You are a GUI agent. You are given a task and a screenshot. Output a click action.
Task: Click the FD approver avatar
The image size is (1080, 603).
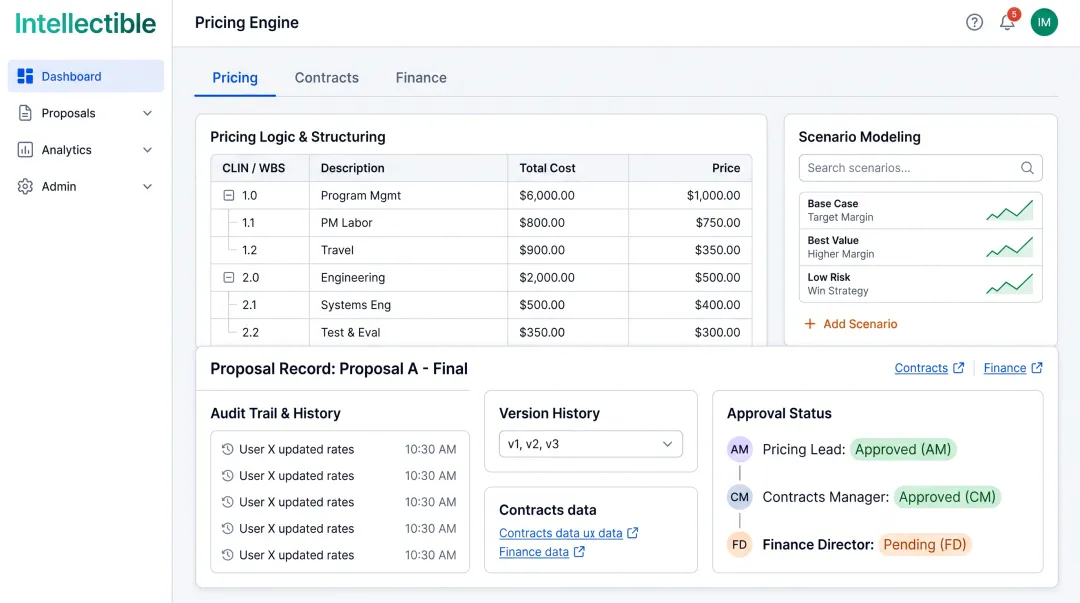(x=740, y=544)
